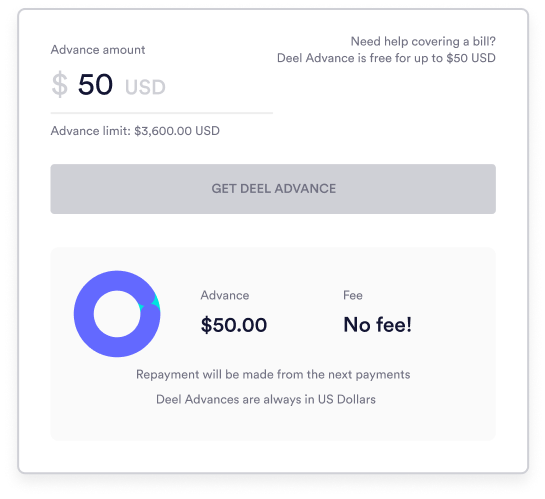Click the 'Advance' label in the summary

(x=225, y=295)
